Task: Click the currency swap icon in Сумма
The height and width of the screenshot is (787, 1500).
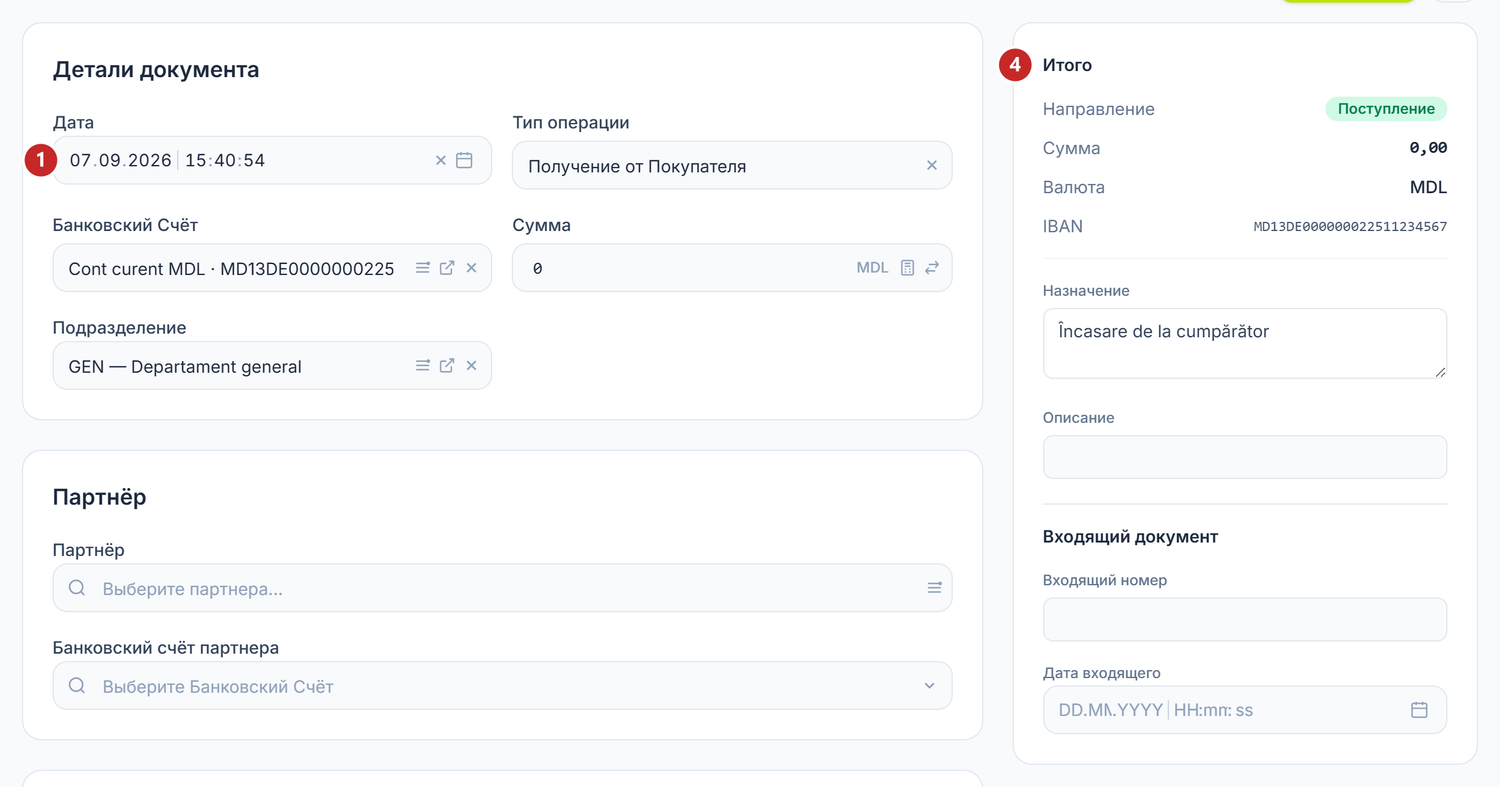Action: click(932, 268)
